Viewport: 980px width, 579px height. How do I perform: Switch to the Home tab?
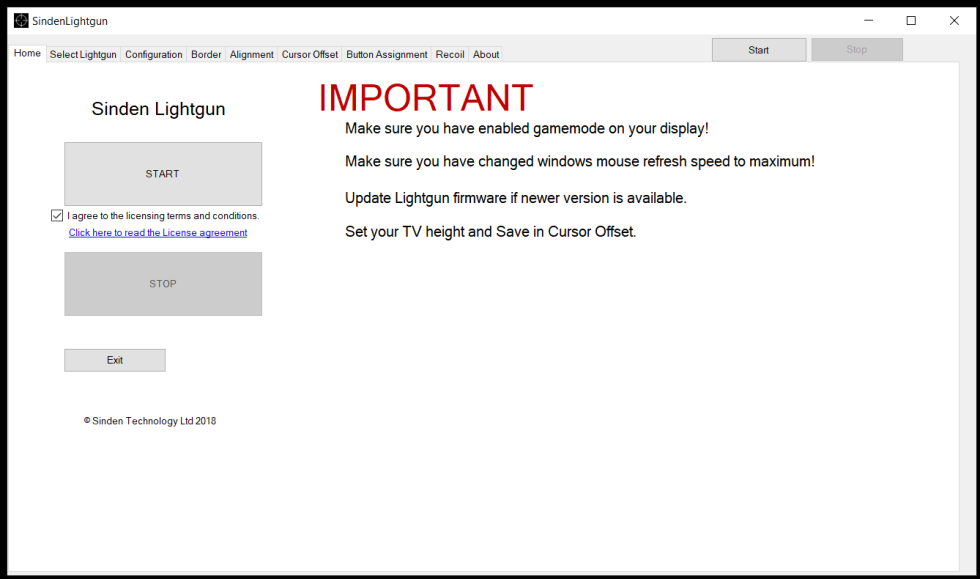coord(27,53)
